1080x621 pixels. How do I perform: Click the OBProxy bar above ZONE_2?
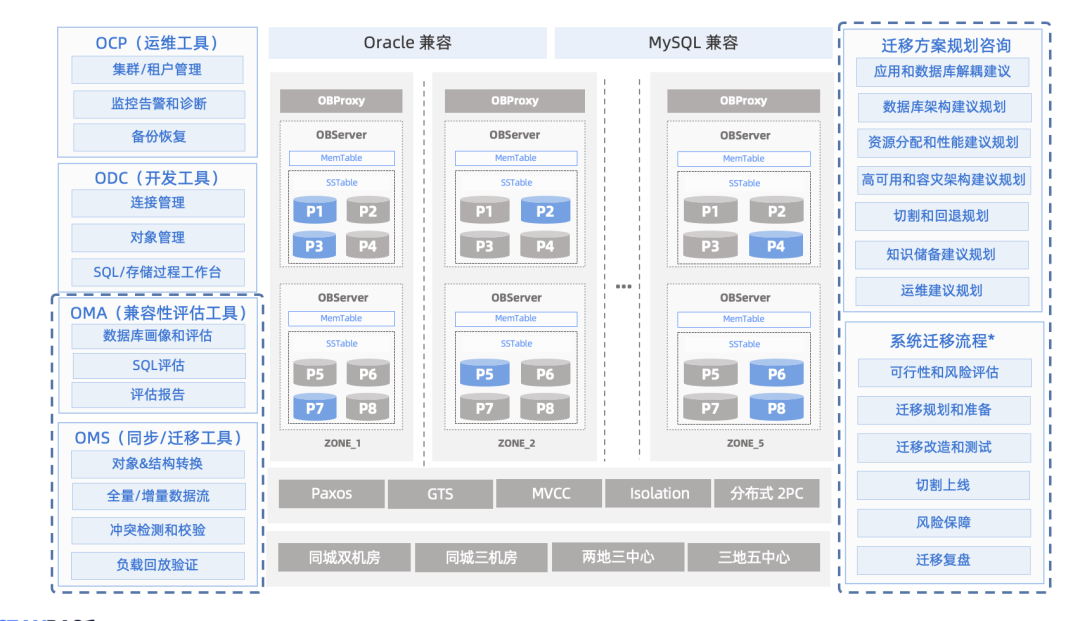click(x=515, y=101)
